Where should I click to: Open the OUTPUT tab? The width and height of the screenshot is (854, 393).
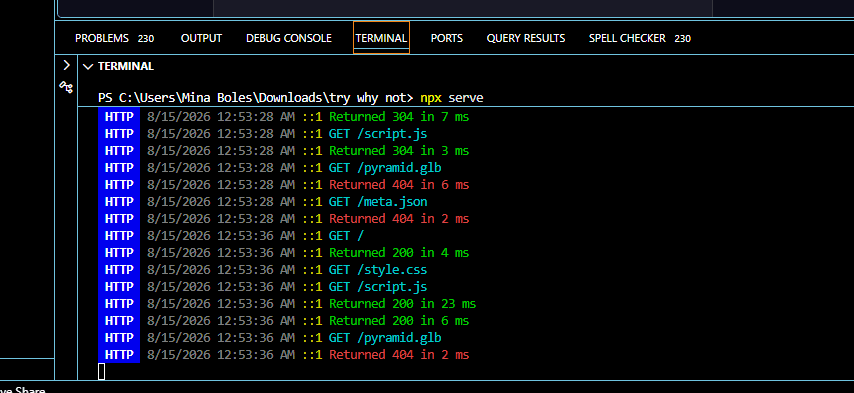(202, 38)
